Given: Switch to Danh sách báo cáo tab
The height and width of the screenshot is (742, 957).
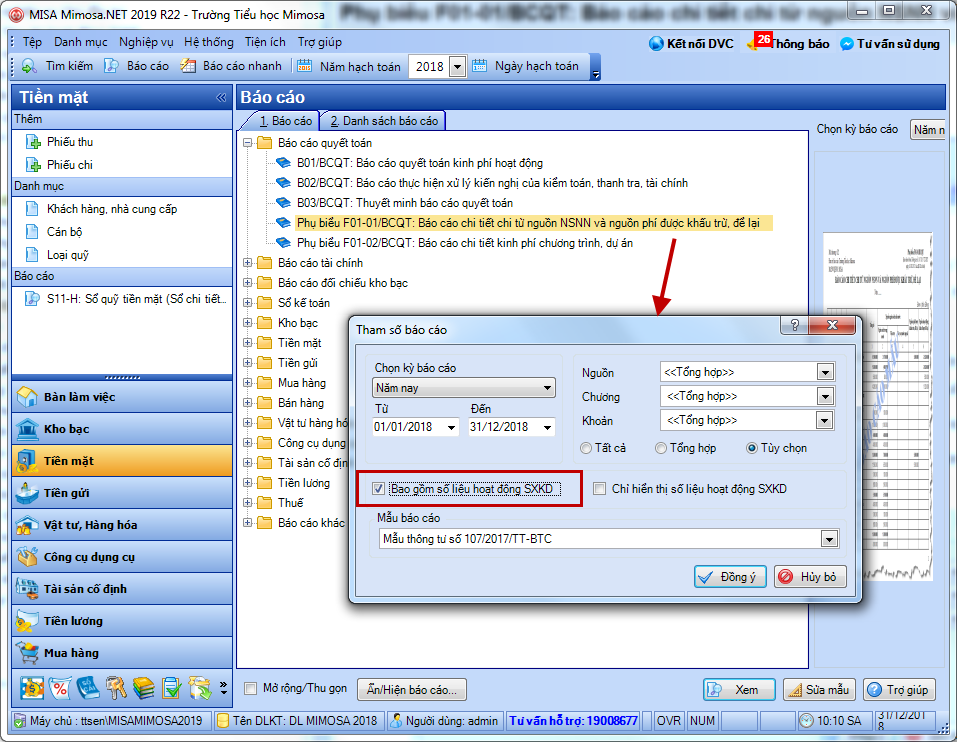Looking at the screenshot, I should [384, 121].
